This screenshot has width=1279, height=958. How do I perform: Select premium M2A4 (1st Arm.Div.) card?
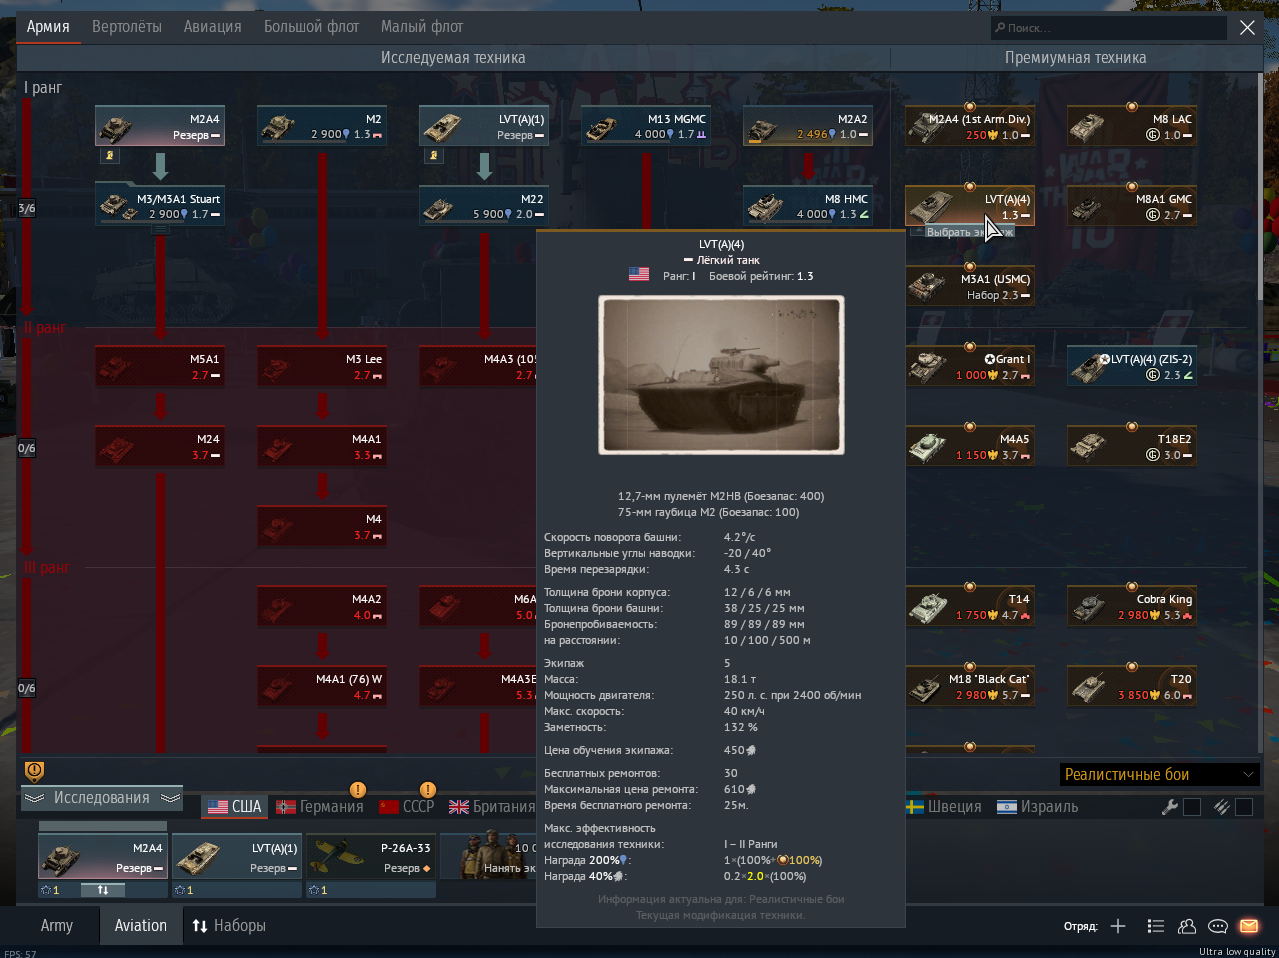click(970, 127)
